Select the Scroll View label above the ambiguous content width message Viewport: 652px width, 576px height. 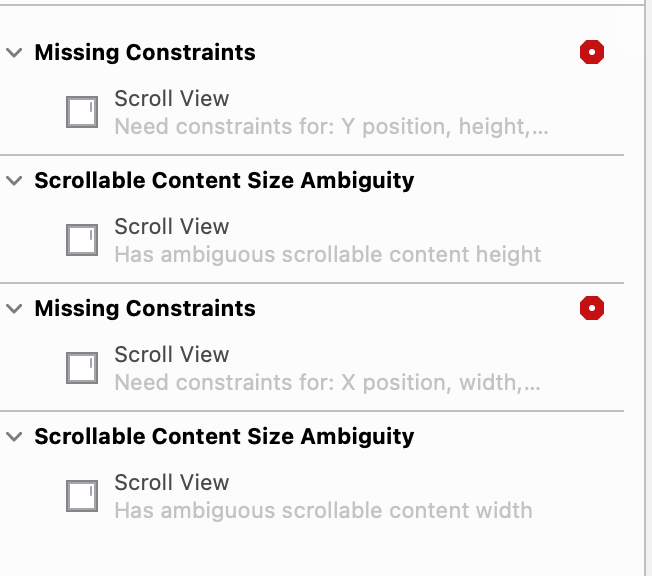pyautogui.click(x=172, y=483)
